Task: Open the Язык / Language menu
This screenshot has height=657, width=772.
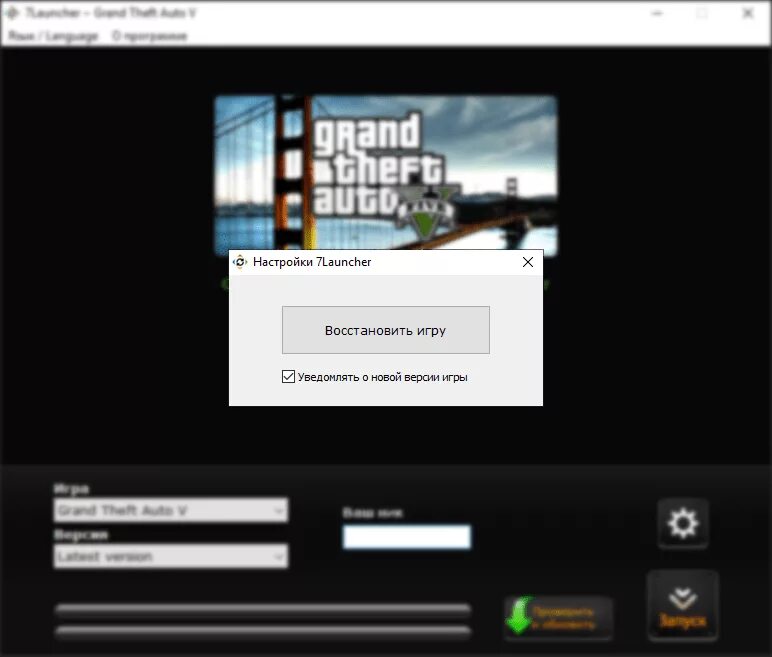Action: (x=53, y=36)
